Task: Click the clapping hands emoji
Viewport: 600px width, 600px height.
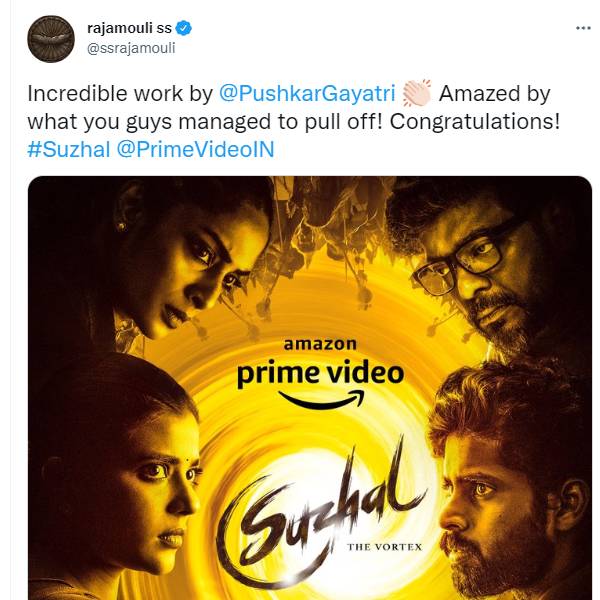Action: coord(417,93)
